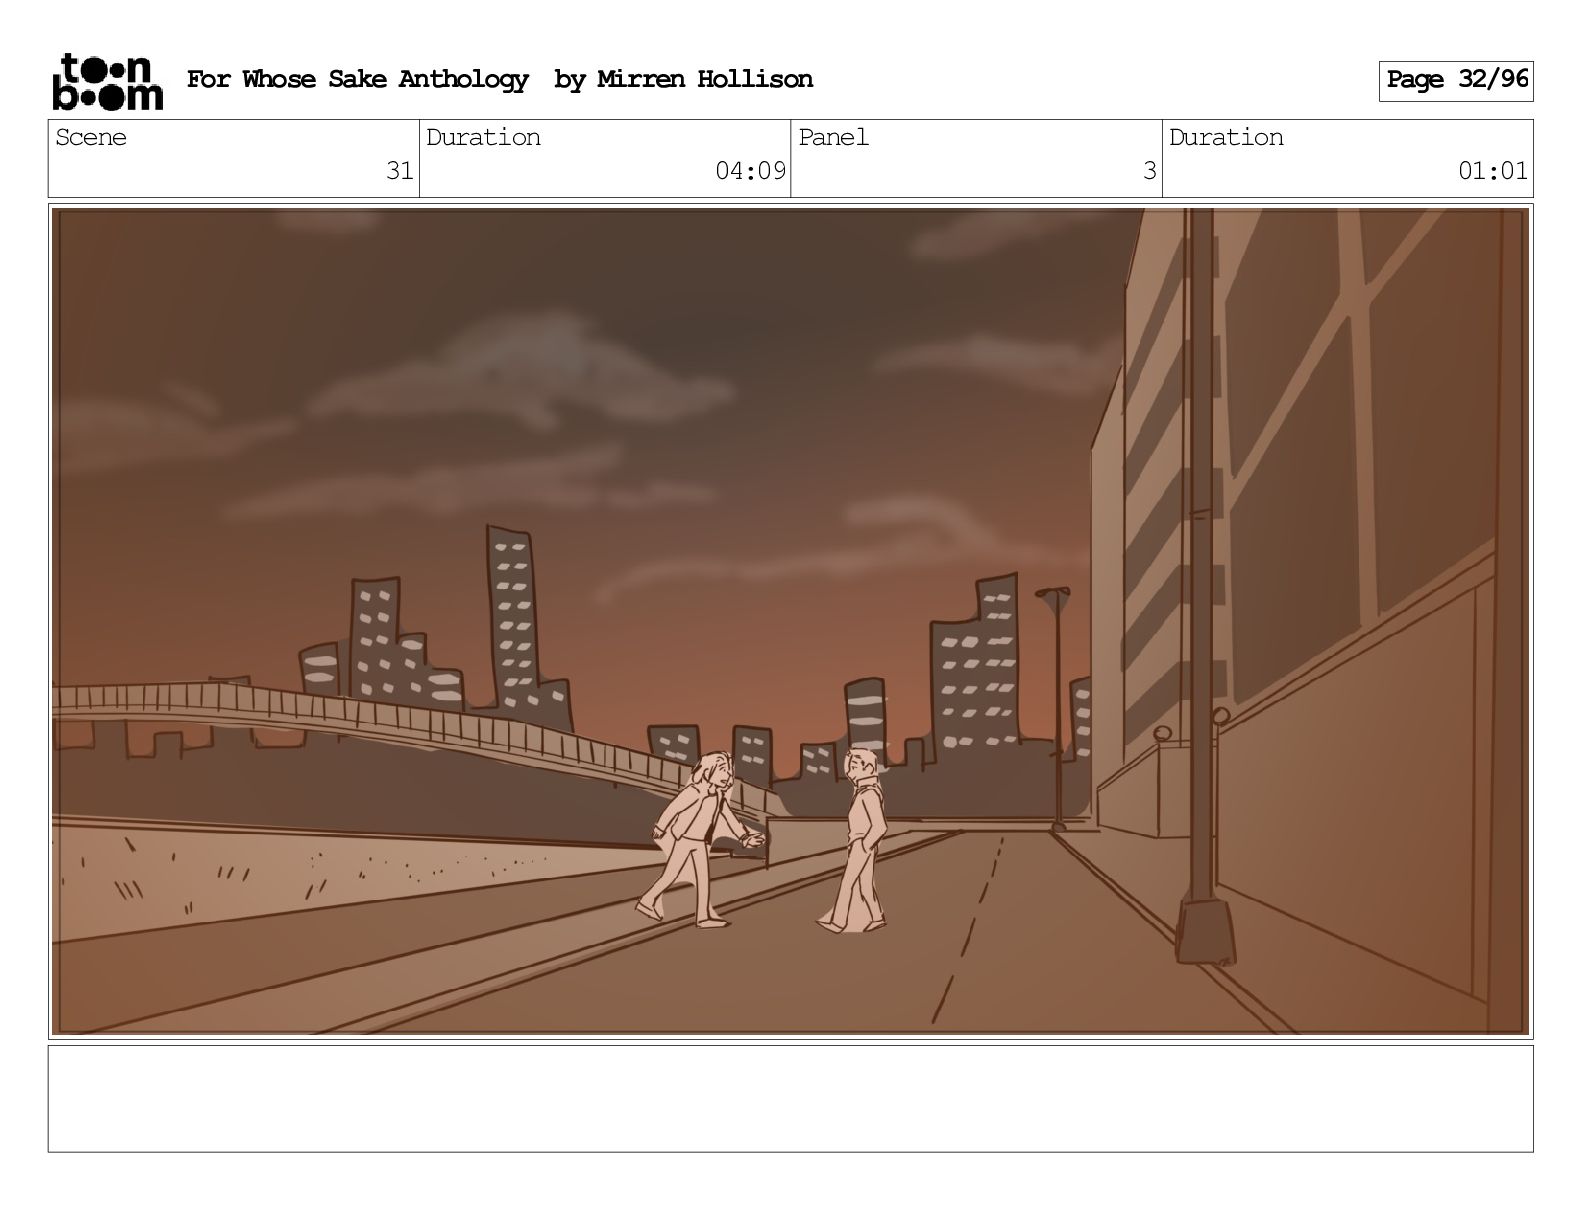
Task: Click panel duration value '01:01'
Action: pos(1492,171)
